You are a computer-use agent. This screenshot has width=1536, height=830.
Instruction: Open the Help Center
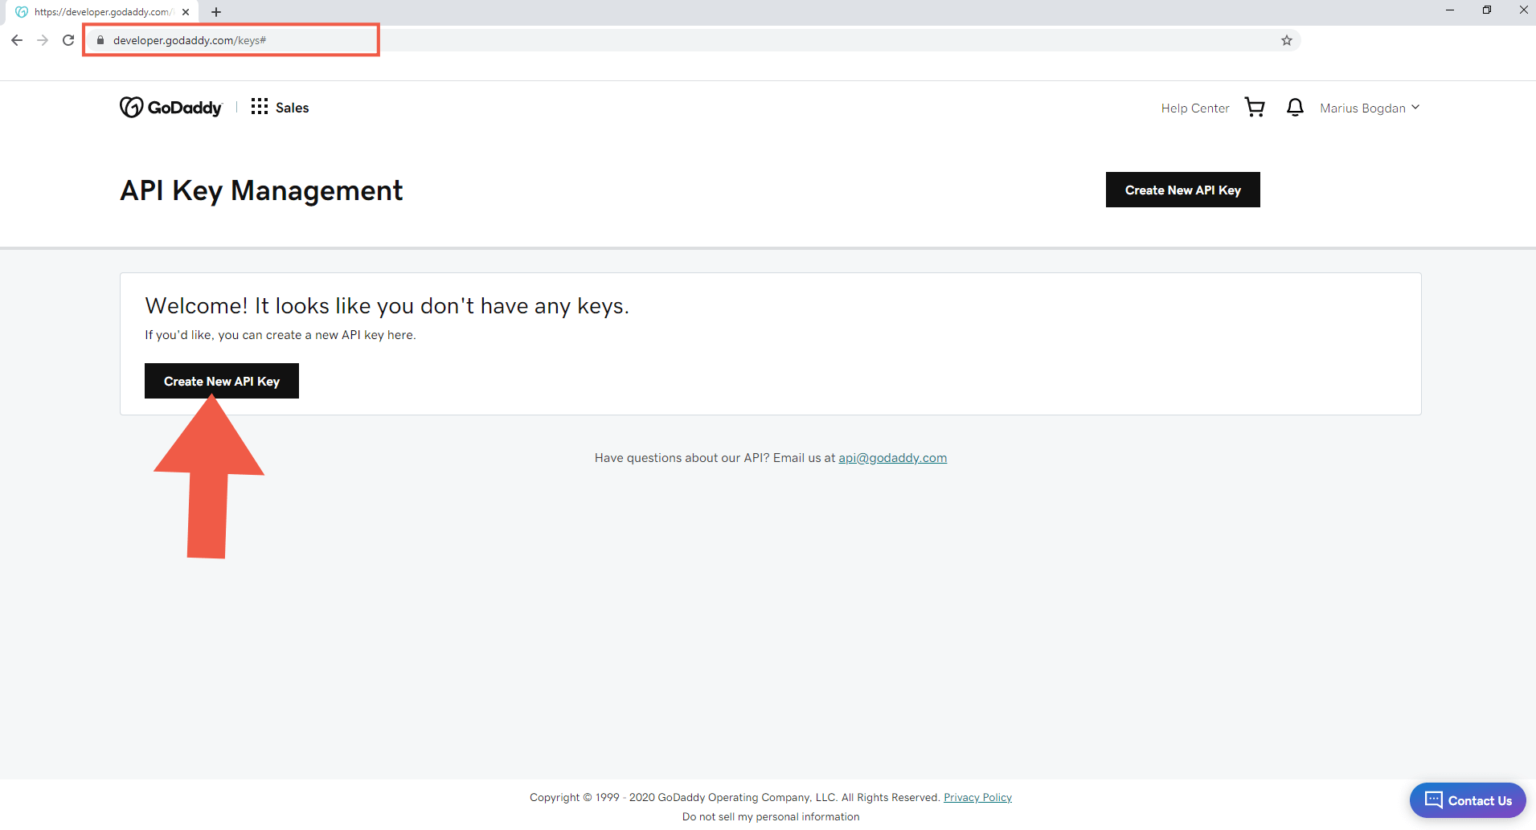point(1194,107)
